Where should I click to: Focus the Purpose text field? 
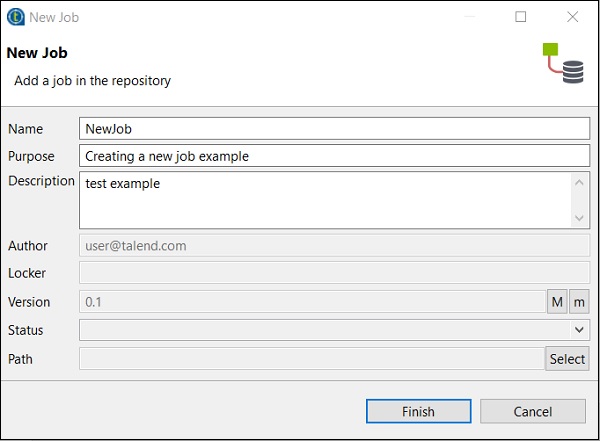(334, 156)
